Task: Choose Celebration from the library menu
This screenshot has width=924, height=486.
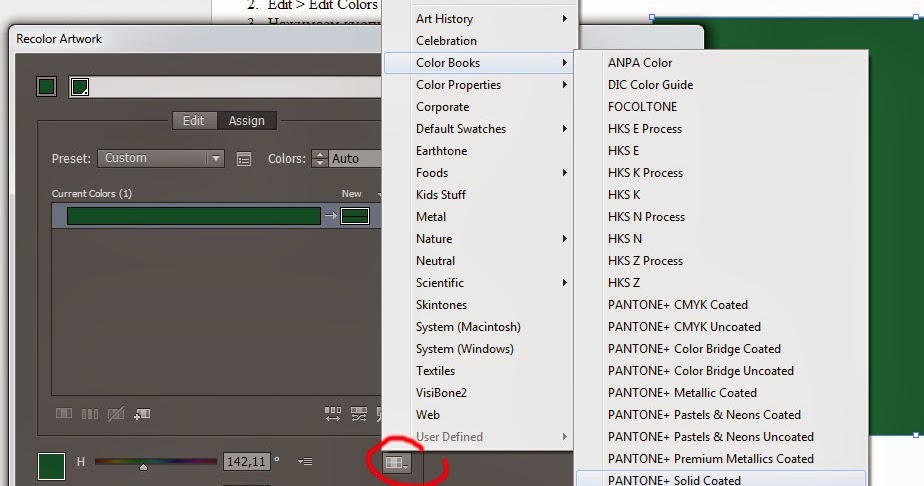Action: pos(478,41)
